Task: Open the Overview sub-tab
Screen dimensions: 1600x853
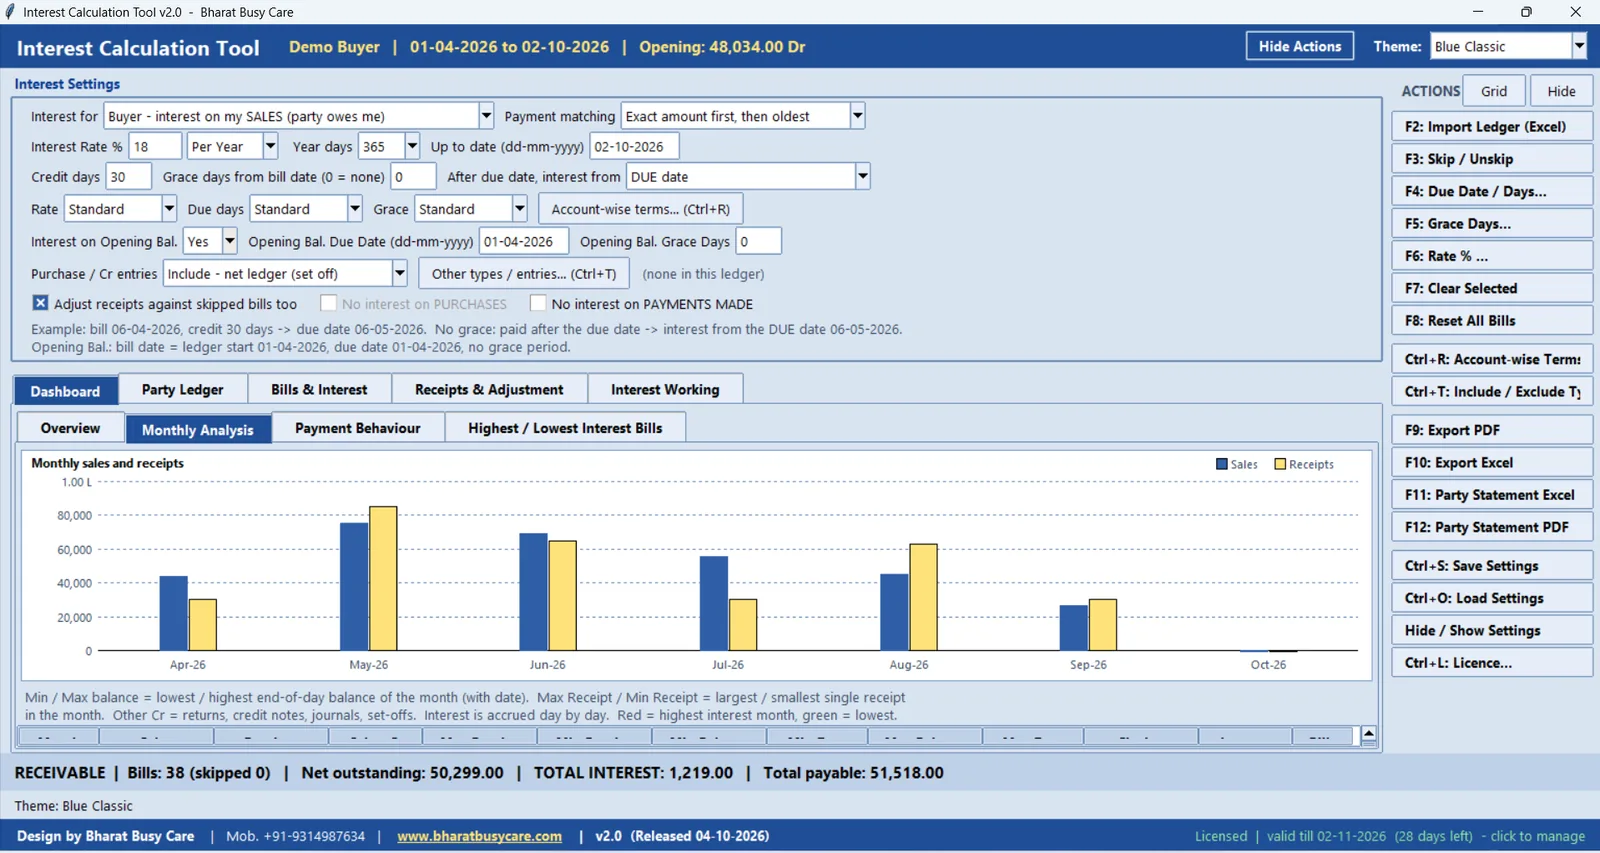Action: (x=70, y=428)
